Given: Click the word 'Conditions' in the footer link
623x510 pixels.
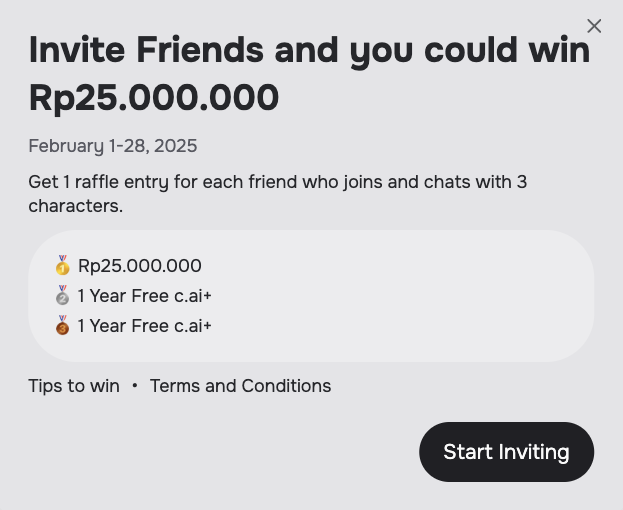Looking at the screenshot, I should (286, 386).
